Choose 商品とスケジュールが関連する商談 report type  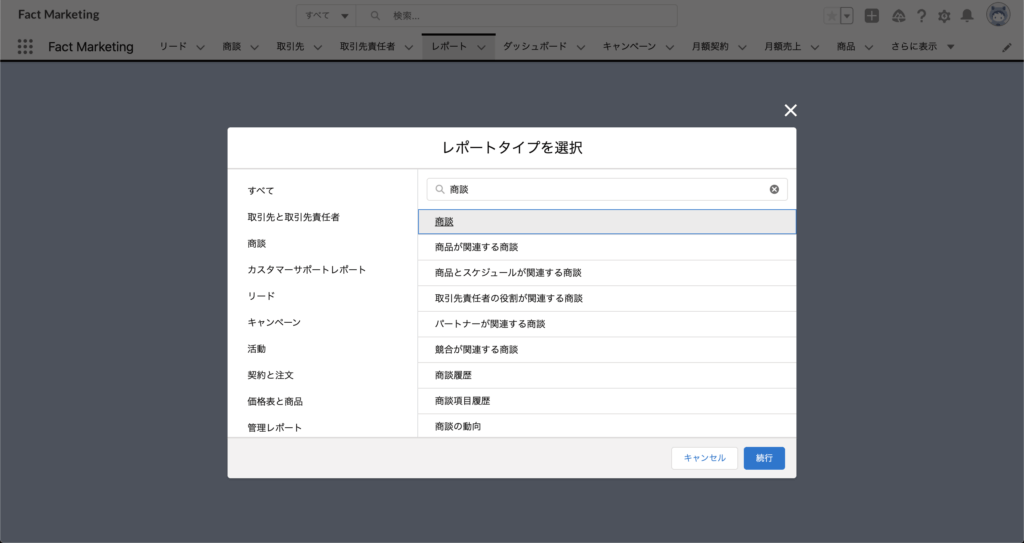pos(607,272)
